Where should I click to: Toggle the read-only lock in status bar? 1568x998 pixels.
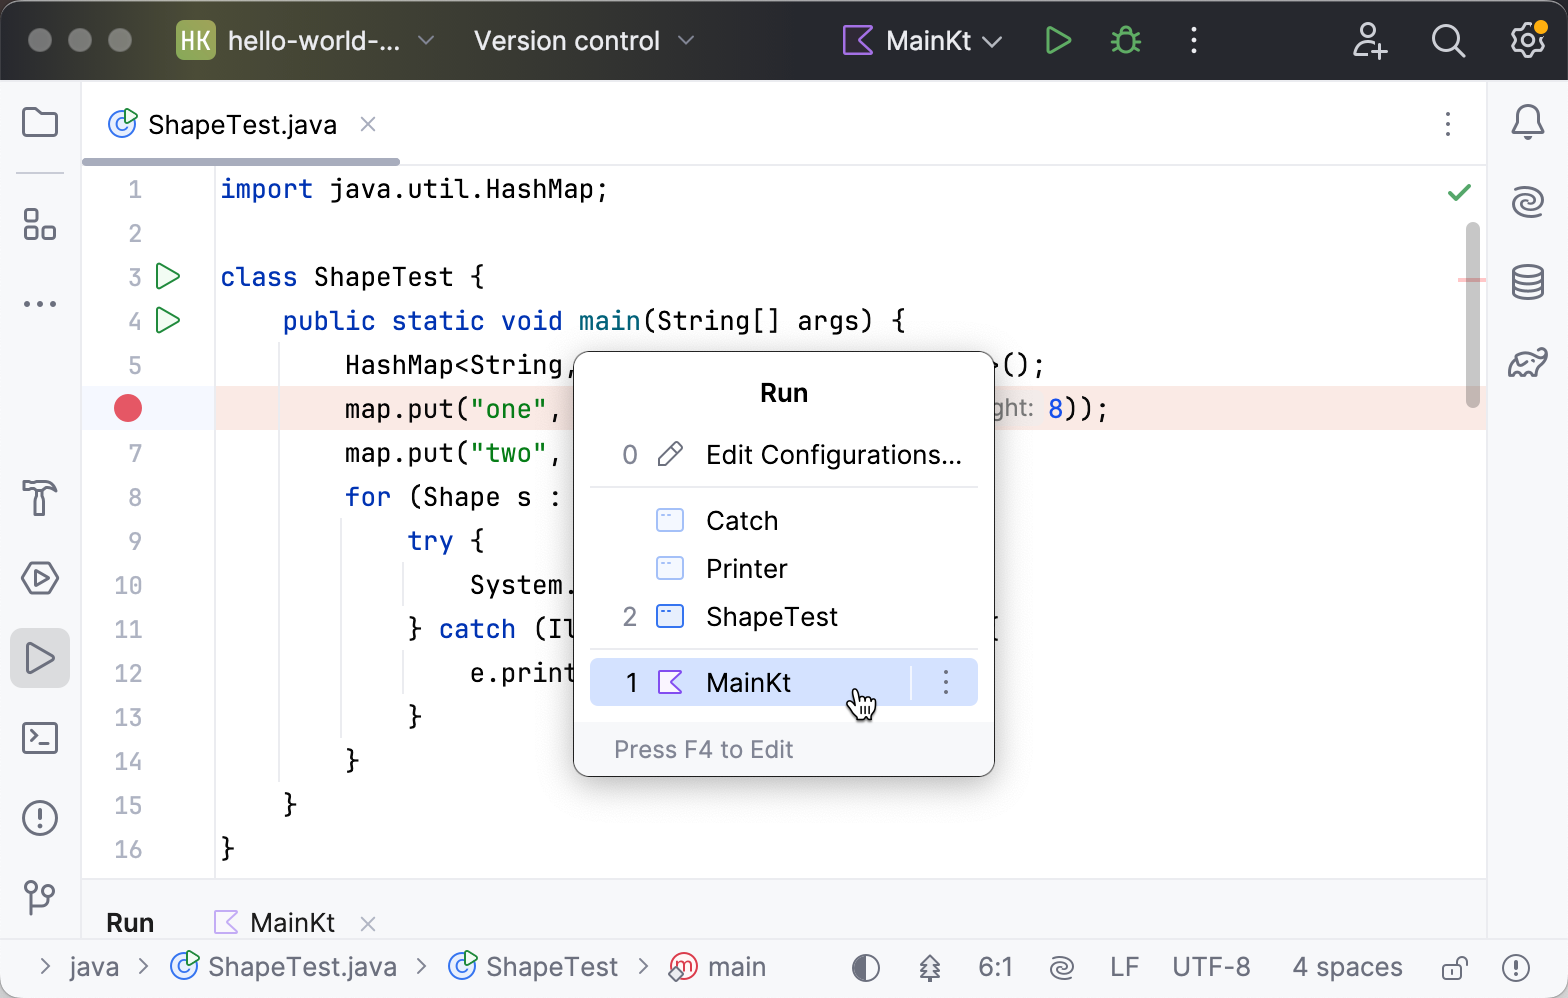pyautogui.click(x=1455, y=968)
